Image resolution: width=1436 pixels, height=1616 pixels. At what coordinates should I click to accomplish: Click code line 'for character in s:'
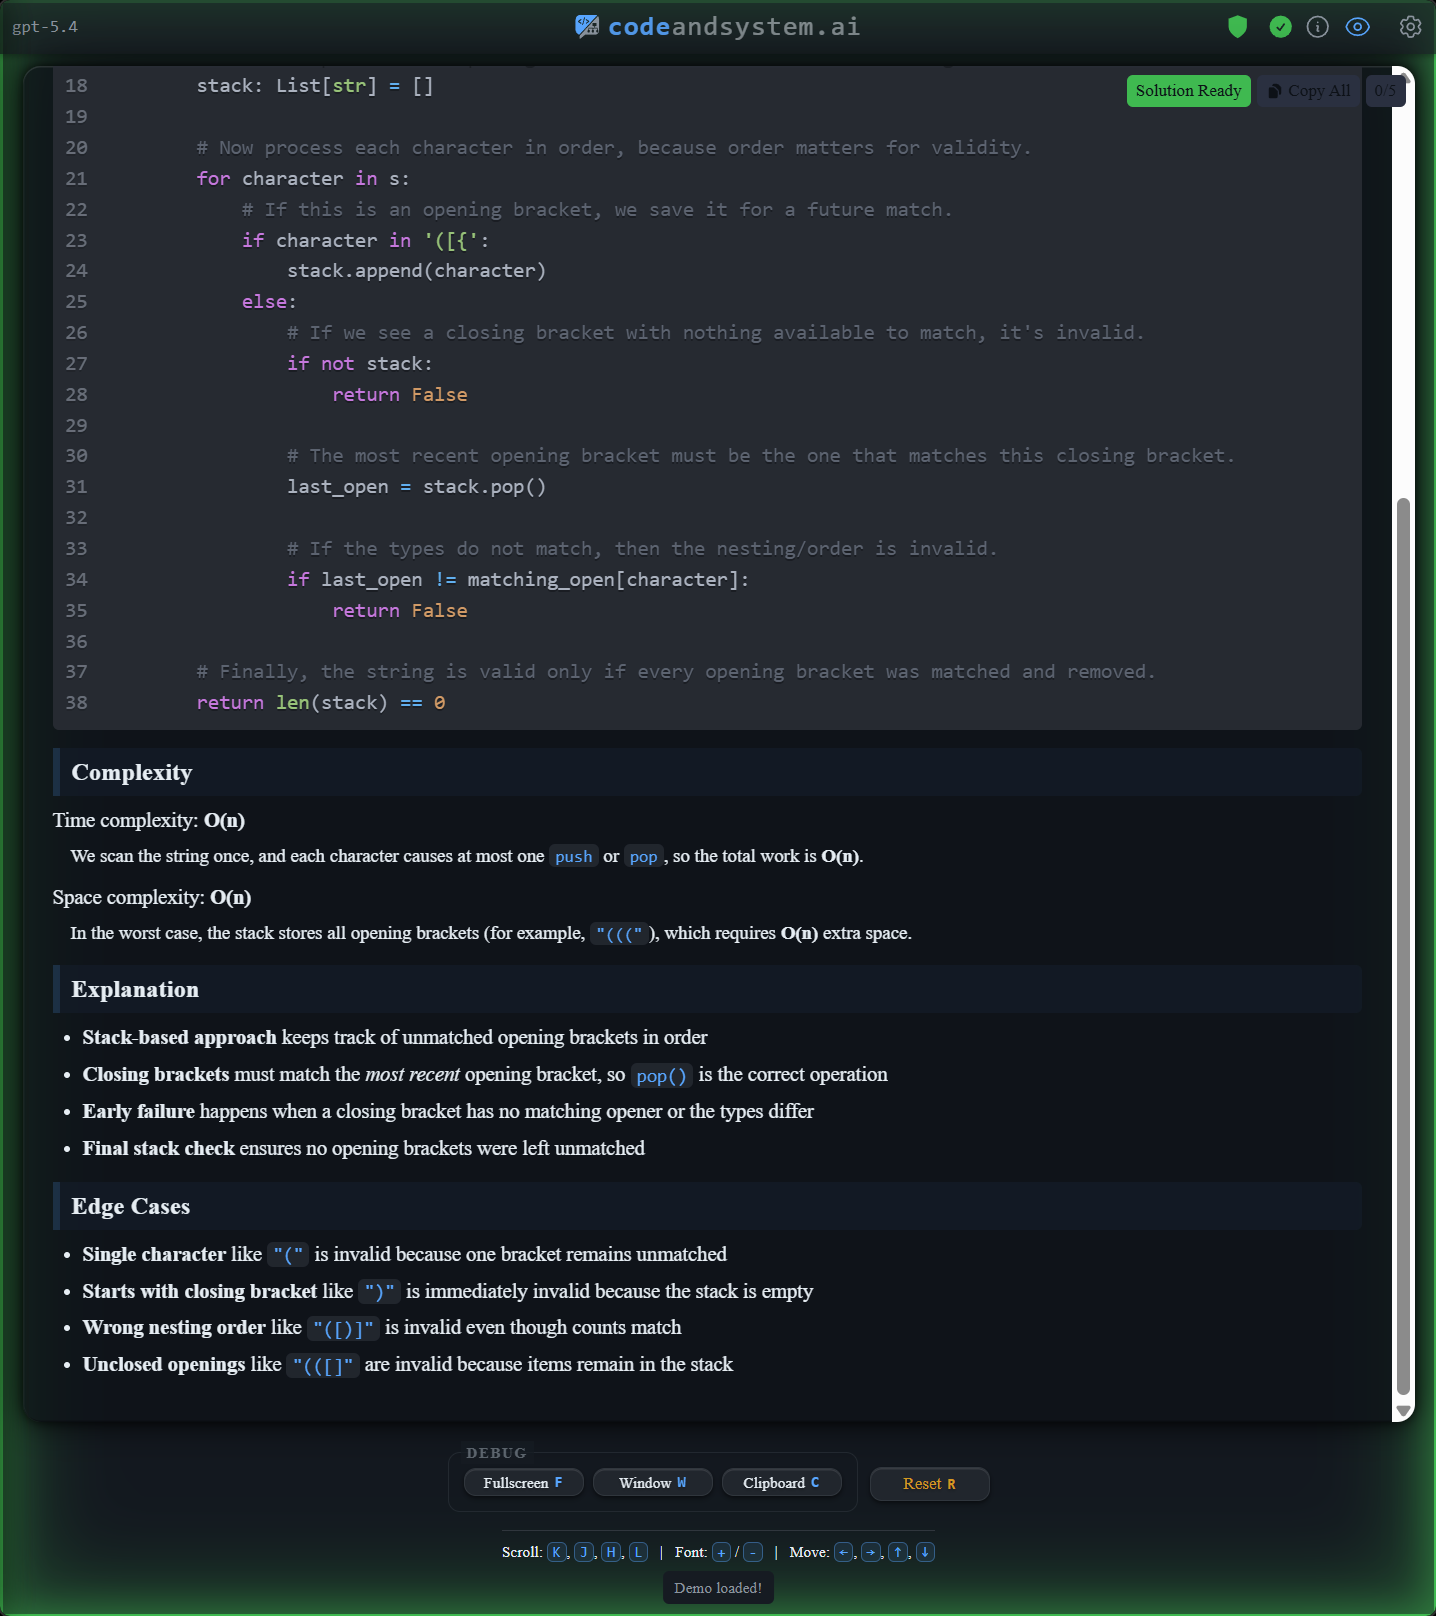(x=303, y=179)
